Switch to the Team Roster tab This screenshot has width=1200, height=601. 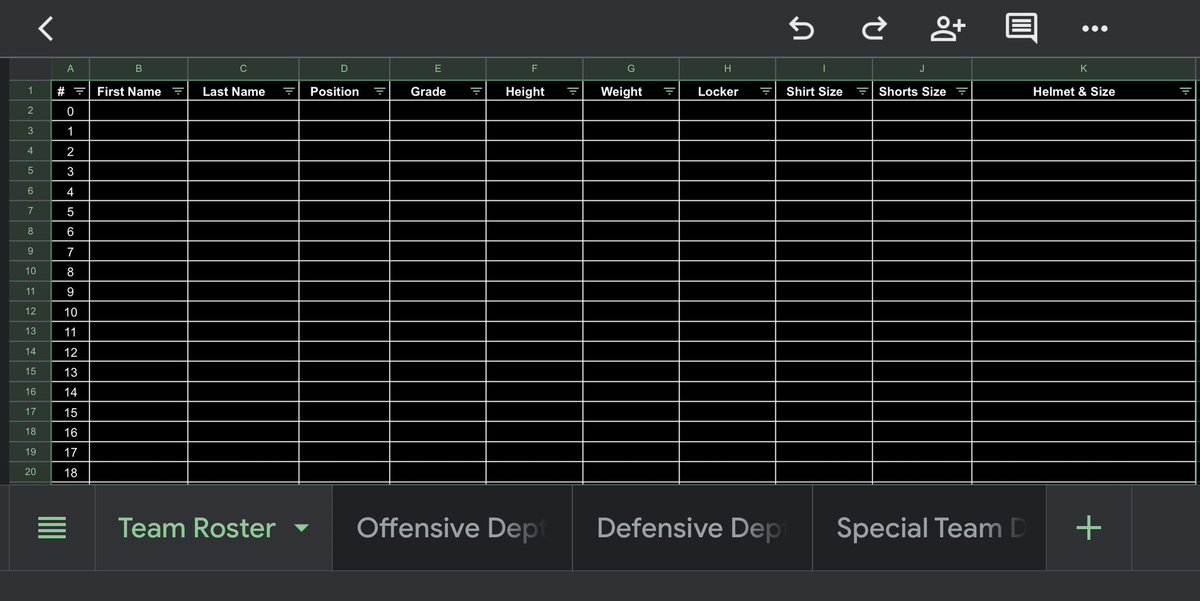[213, 528]
